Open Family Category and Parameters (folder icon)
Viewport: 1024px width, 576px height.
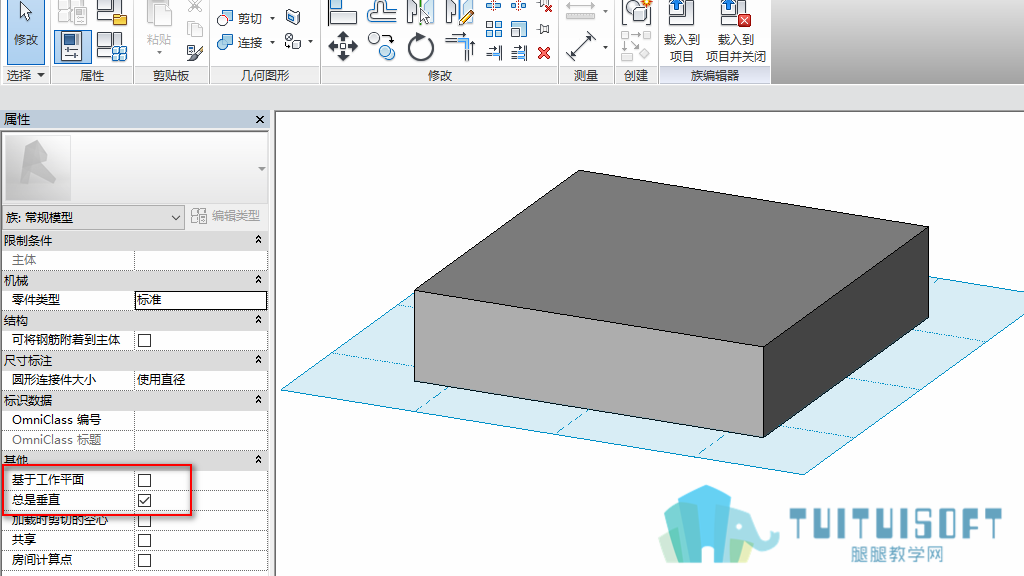[112, 12]
